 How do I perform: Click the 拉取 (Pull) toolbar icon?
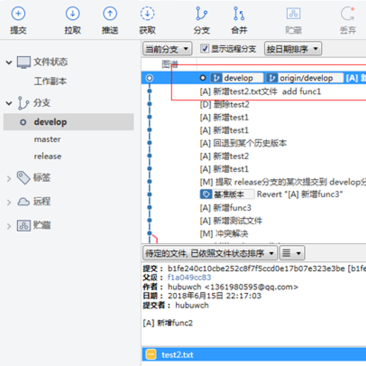pyautogui.click(x=72, y=14)
